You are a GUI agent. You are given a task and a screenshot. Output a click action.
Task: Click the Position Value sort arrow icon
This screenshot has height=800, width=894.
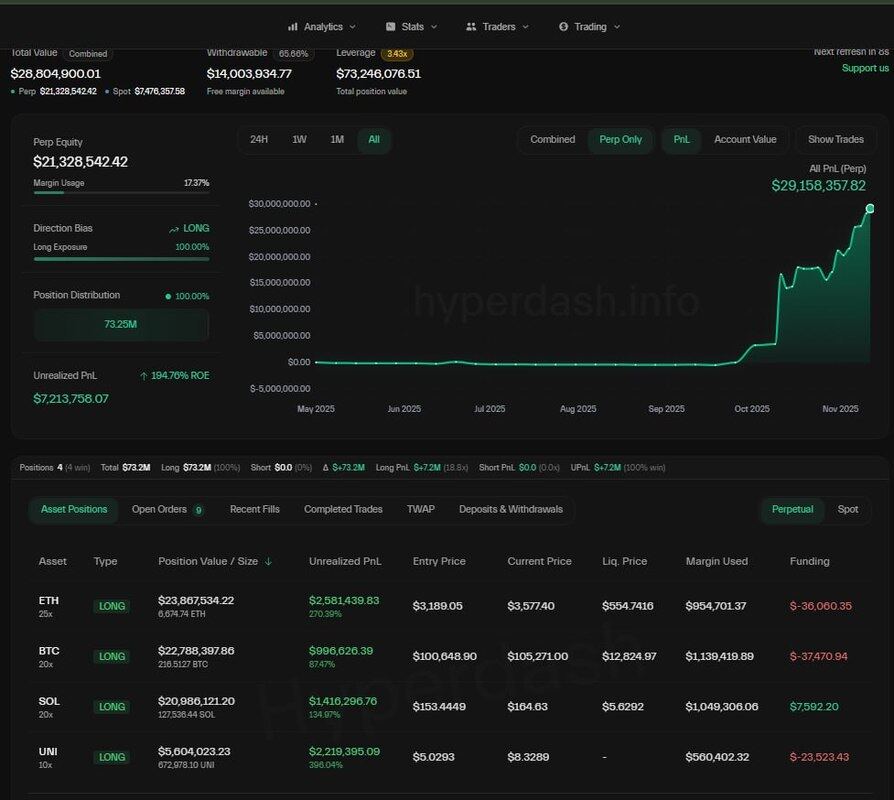268,562
